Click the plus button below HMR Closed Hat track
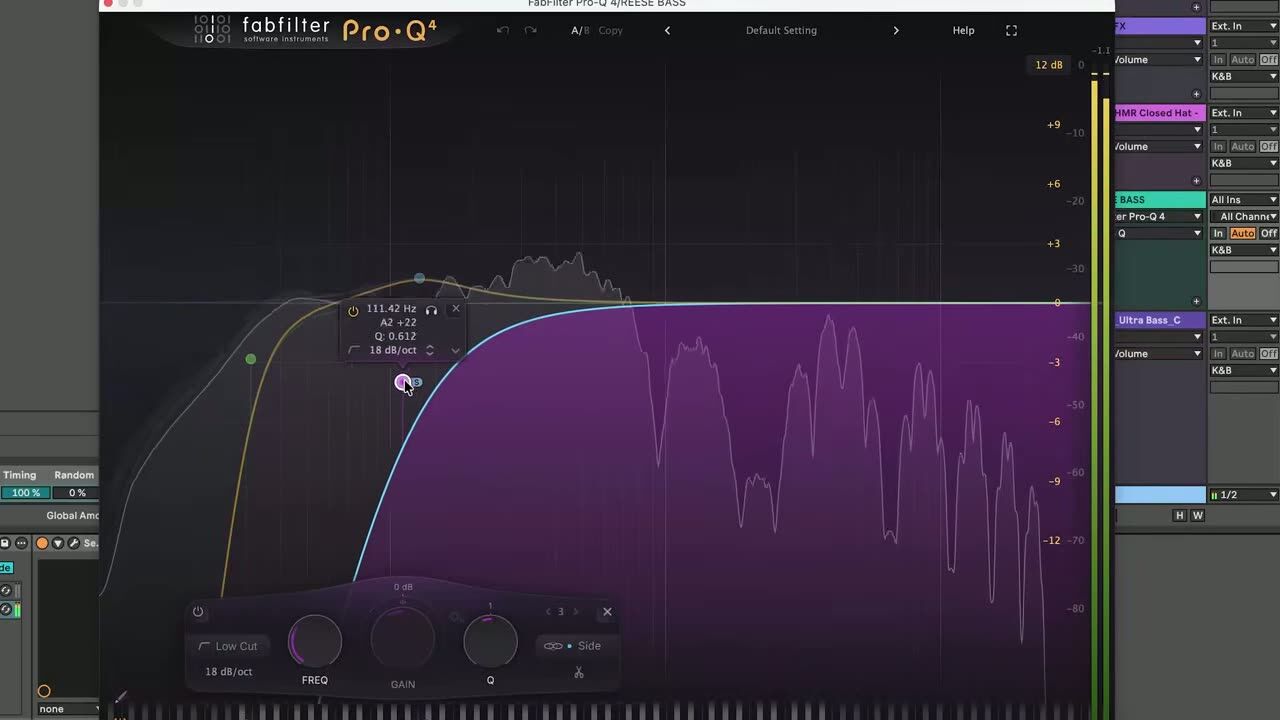 pyautogui.click(x=1196, y=181)
